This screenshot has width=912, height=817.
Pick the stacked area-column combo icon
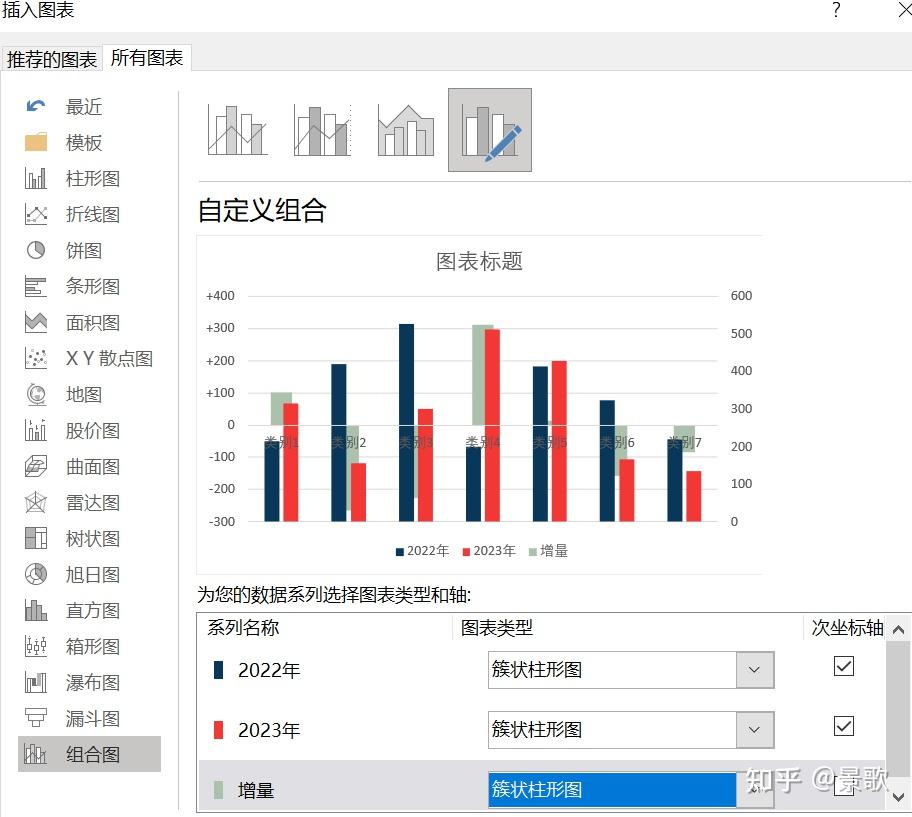[405, 130]
